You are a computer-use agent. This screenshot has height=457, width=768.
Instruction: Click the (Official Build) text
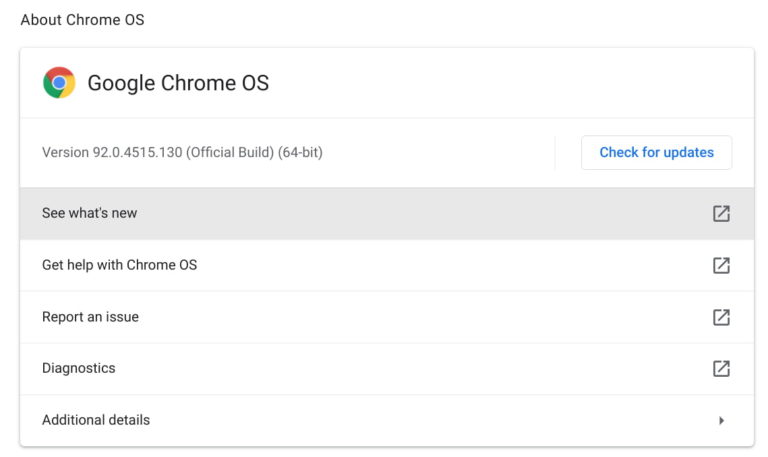(230, 152)
